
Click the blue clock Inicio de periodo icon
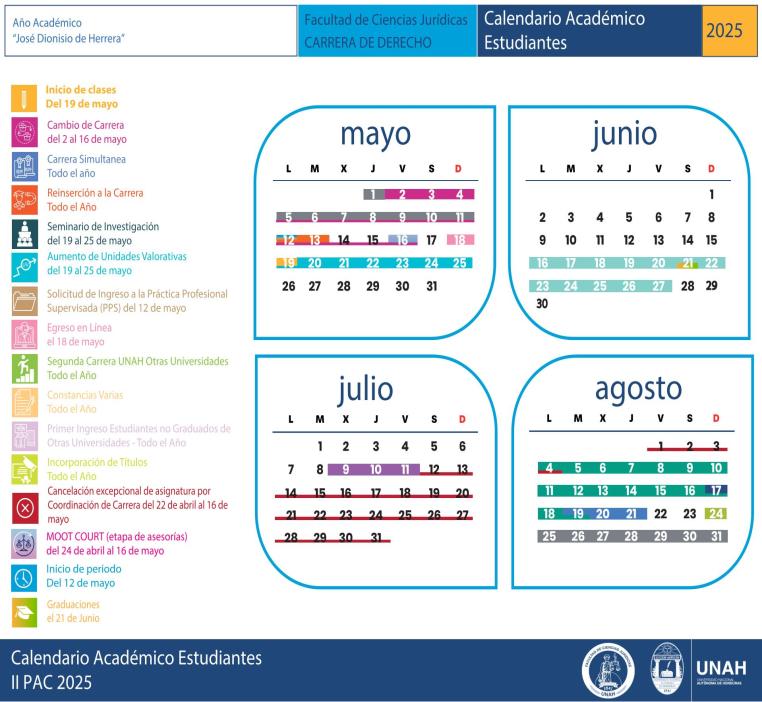(24, 578)
